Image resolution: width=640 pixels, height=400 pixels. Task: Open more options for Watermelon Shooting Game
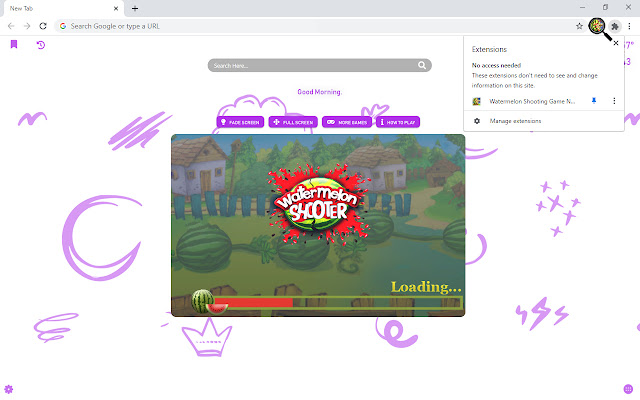614,101
